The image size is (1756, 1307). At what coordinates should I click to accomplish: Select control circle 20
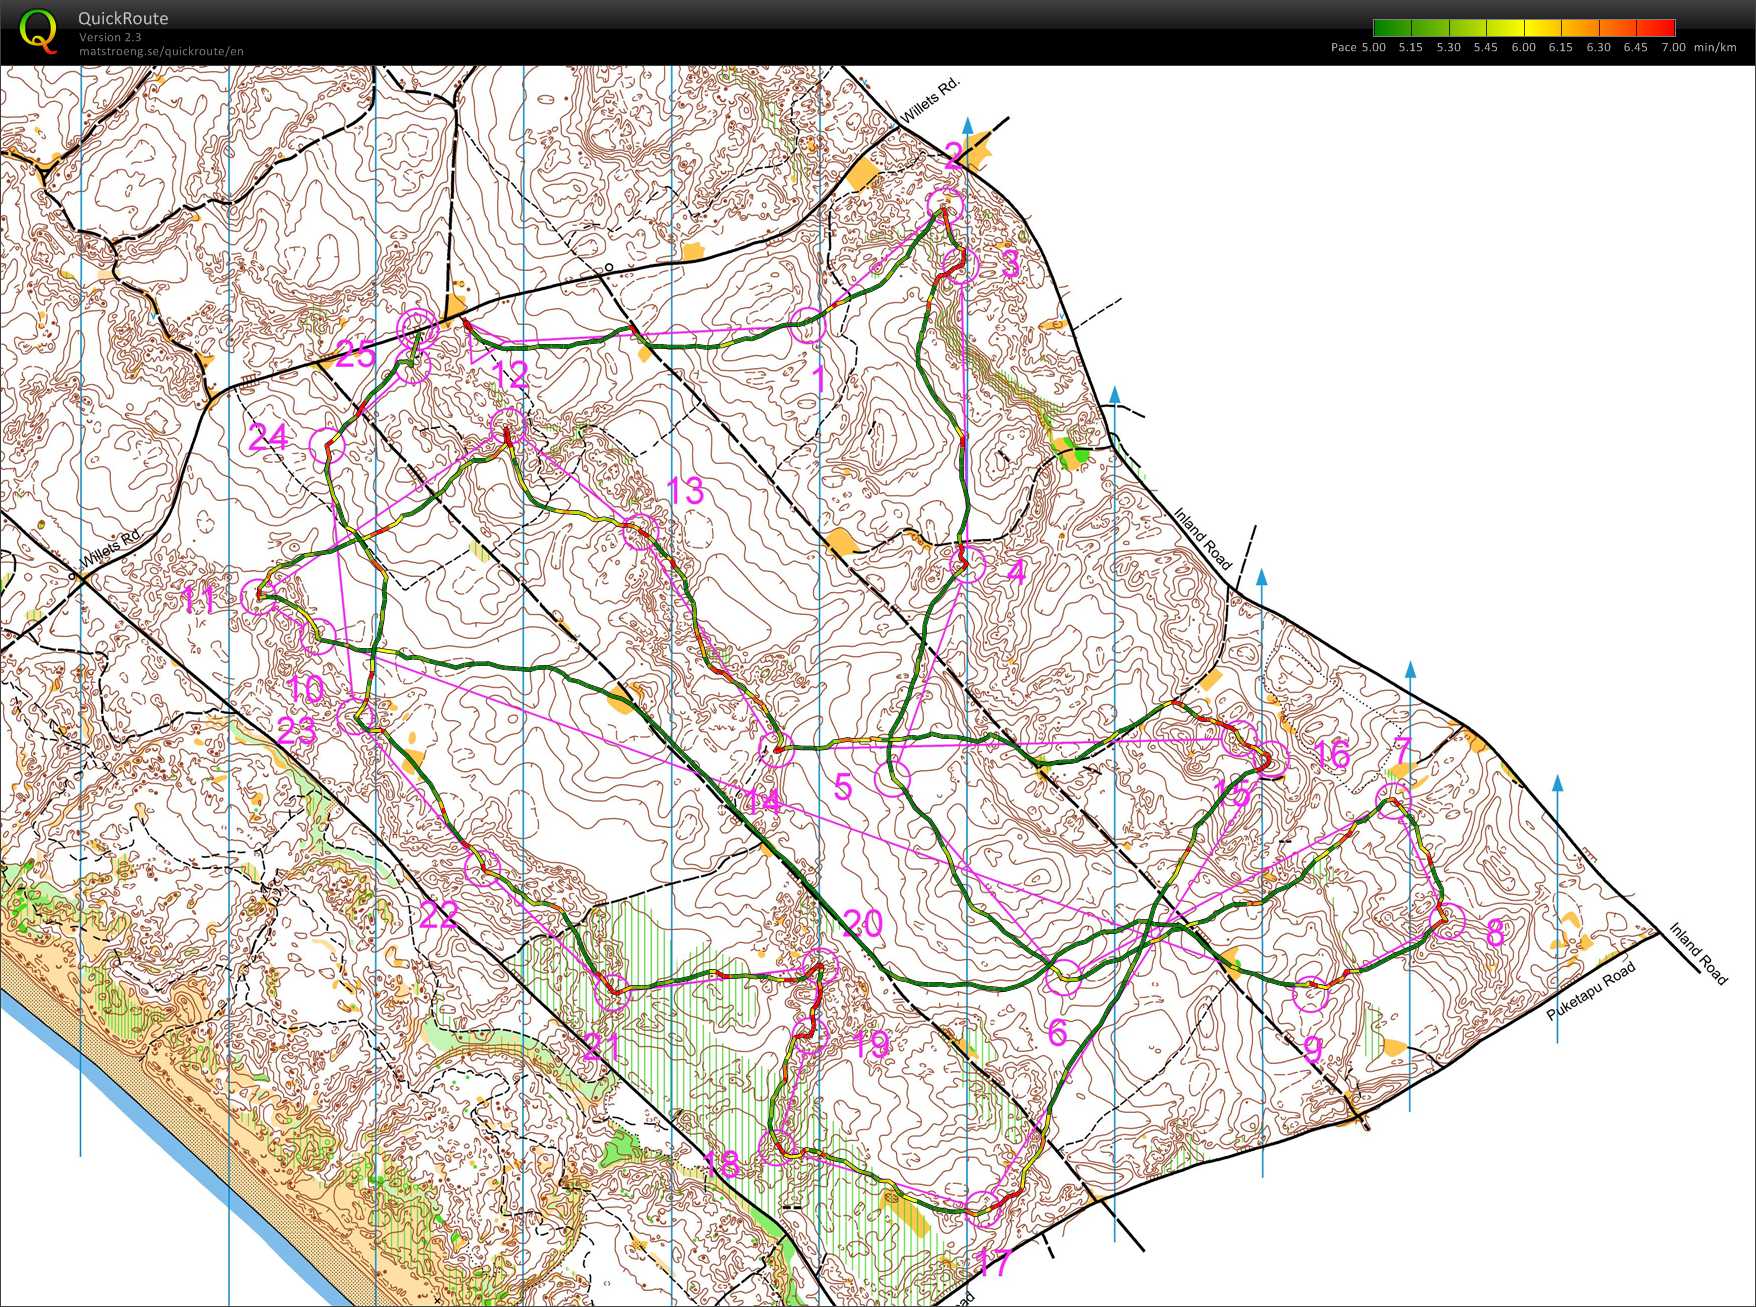(x=820, y=966)
